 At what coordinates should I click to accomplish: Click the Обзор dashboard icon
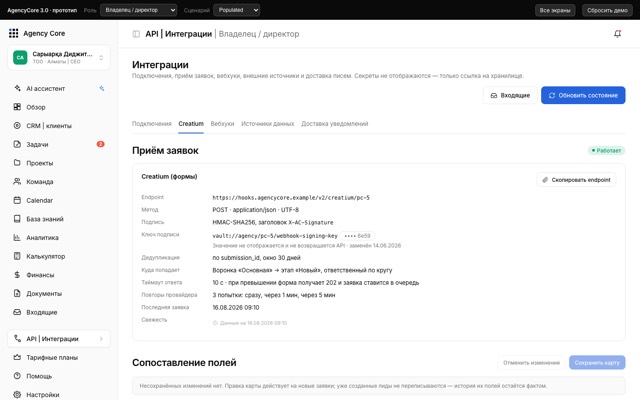coord(17,107)
